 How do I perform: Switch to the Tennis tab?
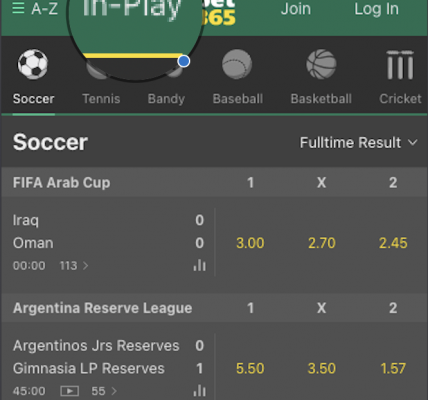pos(101,99)
